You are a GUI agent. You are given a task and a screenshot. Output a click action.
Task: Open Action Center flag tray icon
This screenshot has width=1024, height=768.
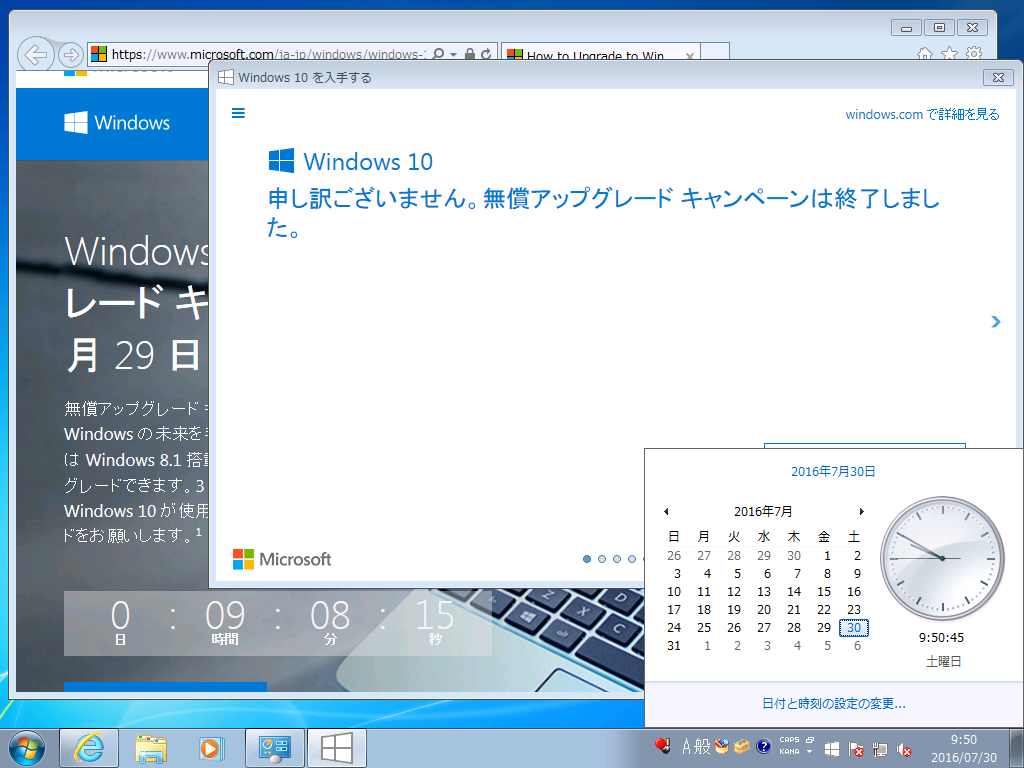856,749
